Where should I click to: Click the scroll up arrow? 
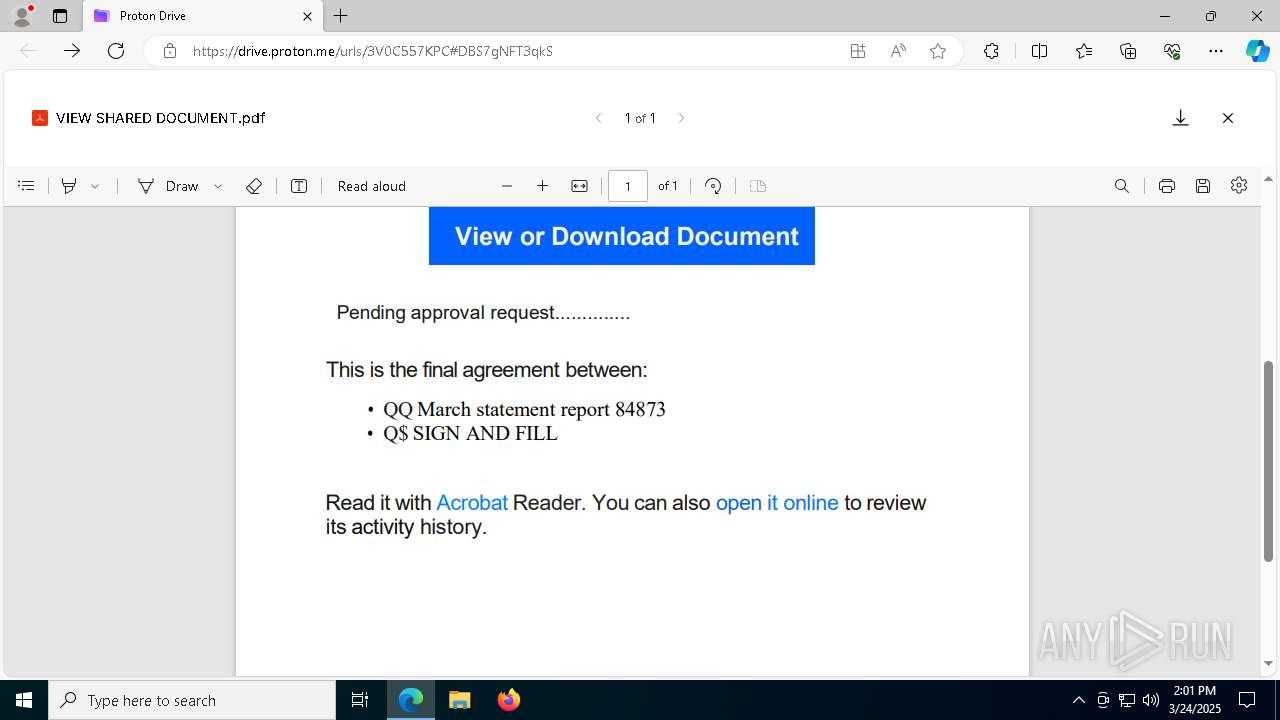[x=1269, y=180]
